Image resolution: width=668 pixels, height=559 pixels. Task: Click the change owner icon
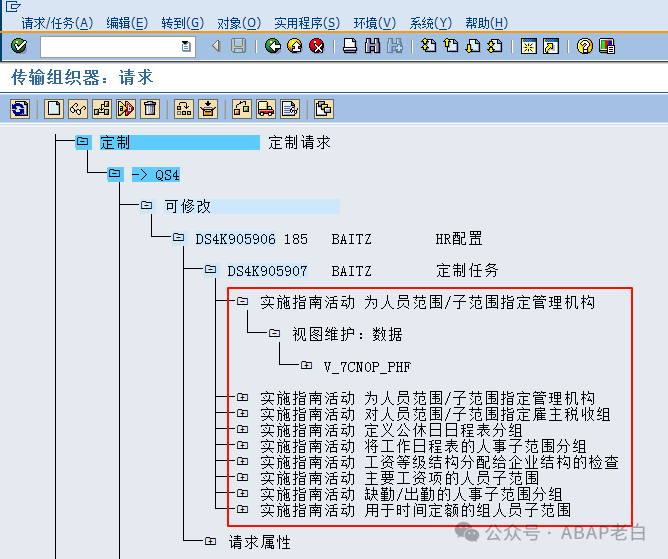[242, 109]
